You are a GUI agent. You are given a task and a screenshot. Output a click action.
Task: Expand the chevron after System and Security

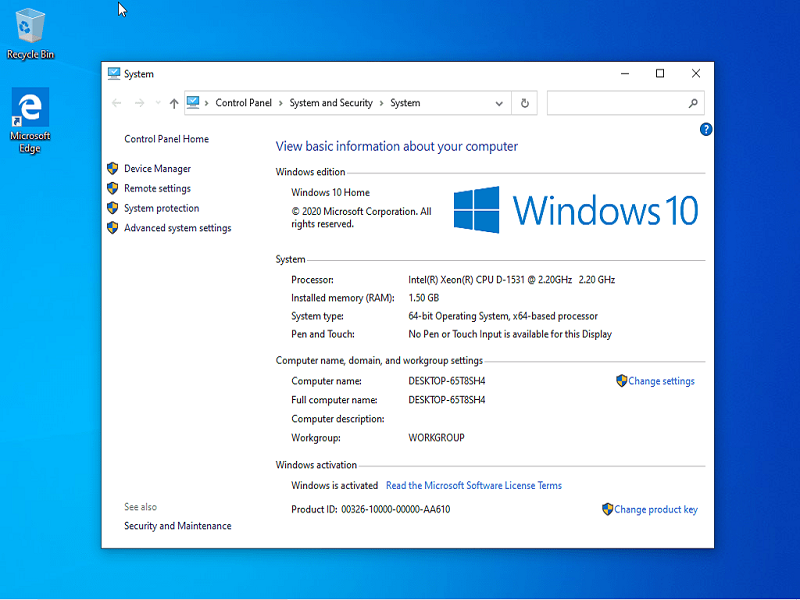pos(381,103)
